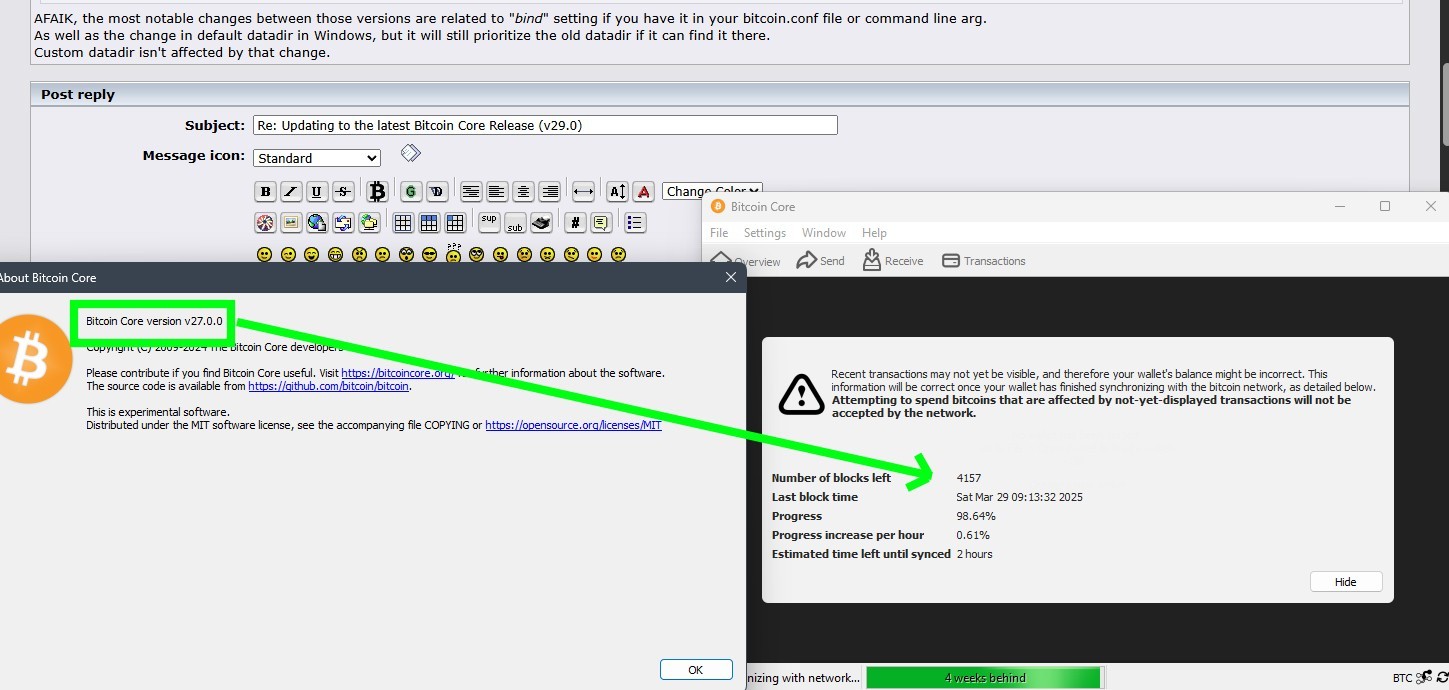Insert the Bitcoin symbol BBCode
Image resolution: width=1449 pixels, height=690 pixels.
click(377, 192)
